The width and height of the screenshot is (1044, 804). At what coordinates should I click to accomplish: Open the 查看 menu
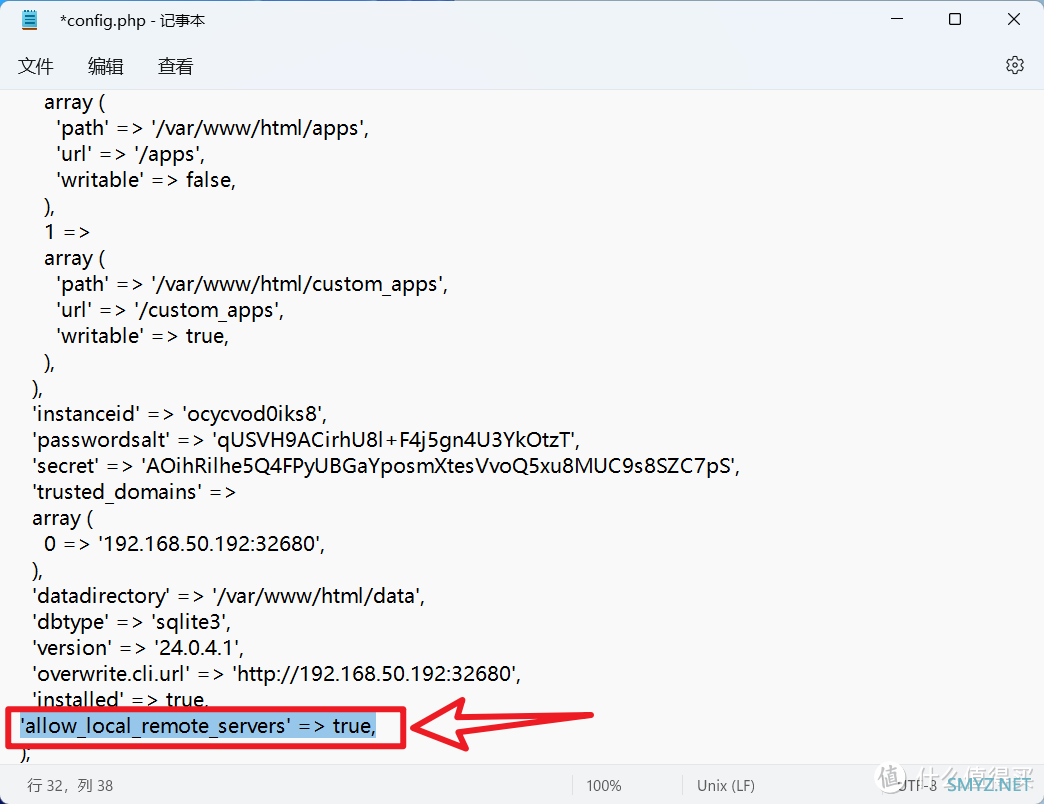(x=175, y=66)
